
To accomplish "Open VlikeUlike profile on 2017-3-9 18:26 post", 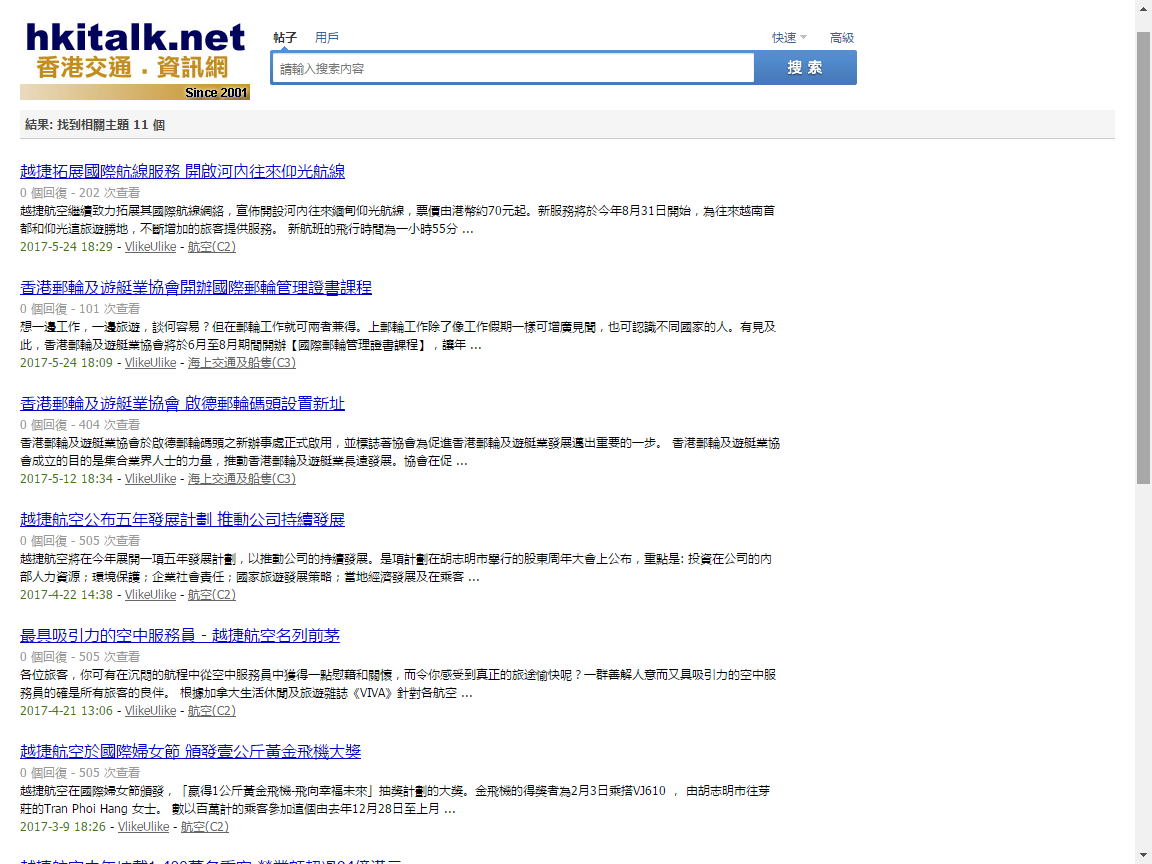I will (x=143, y=827).
